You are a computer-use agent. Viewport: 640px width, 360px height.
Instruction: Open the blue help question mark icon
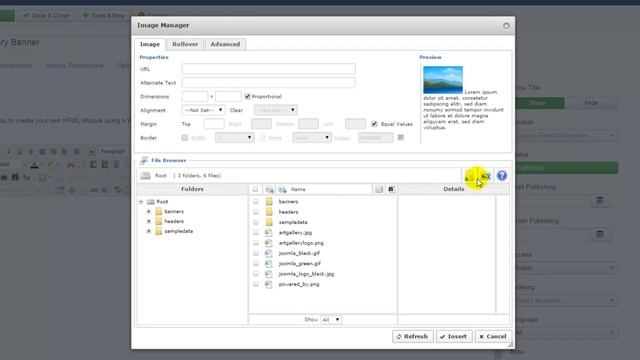(x=502, y=176)
